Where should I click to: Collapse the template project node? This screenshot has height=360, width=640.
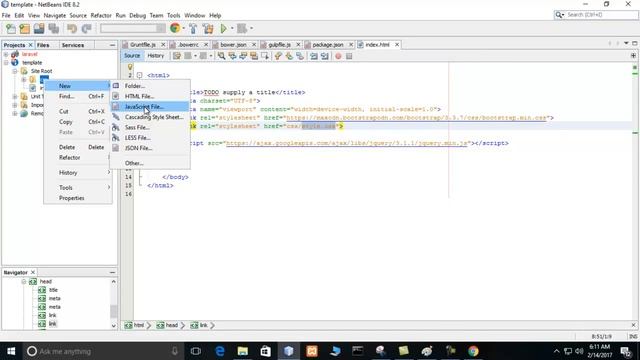[6, 62]
